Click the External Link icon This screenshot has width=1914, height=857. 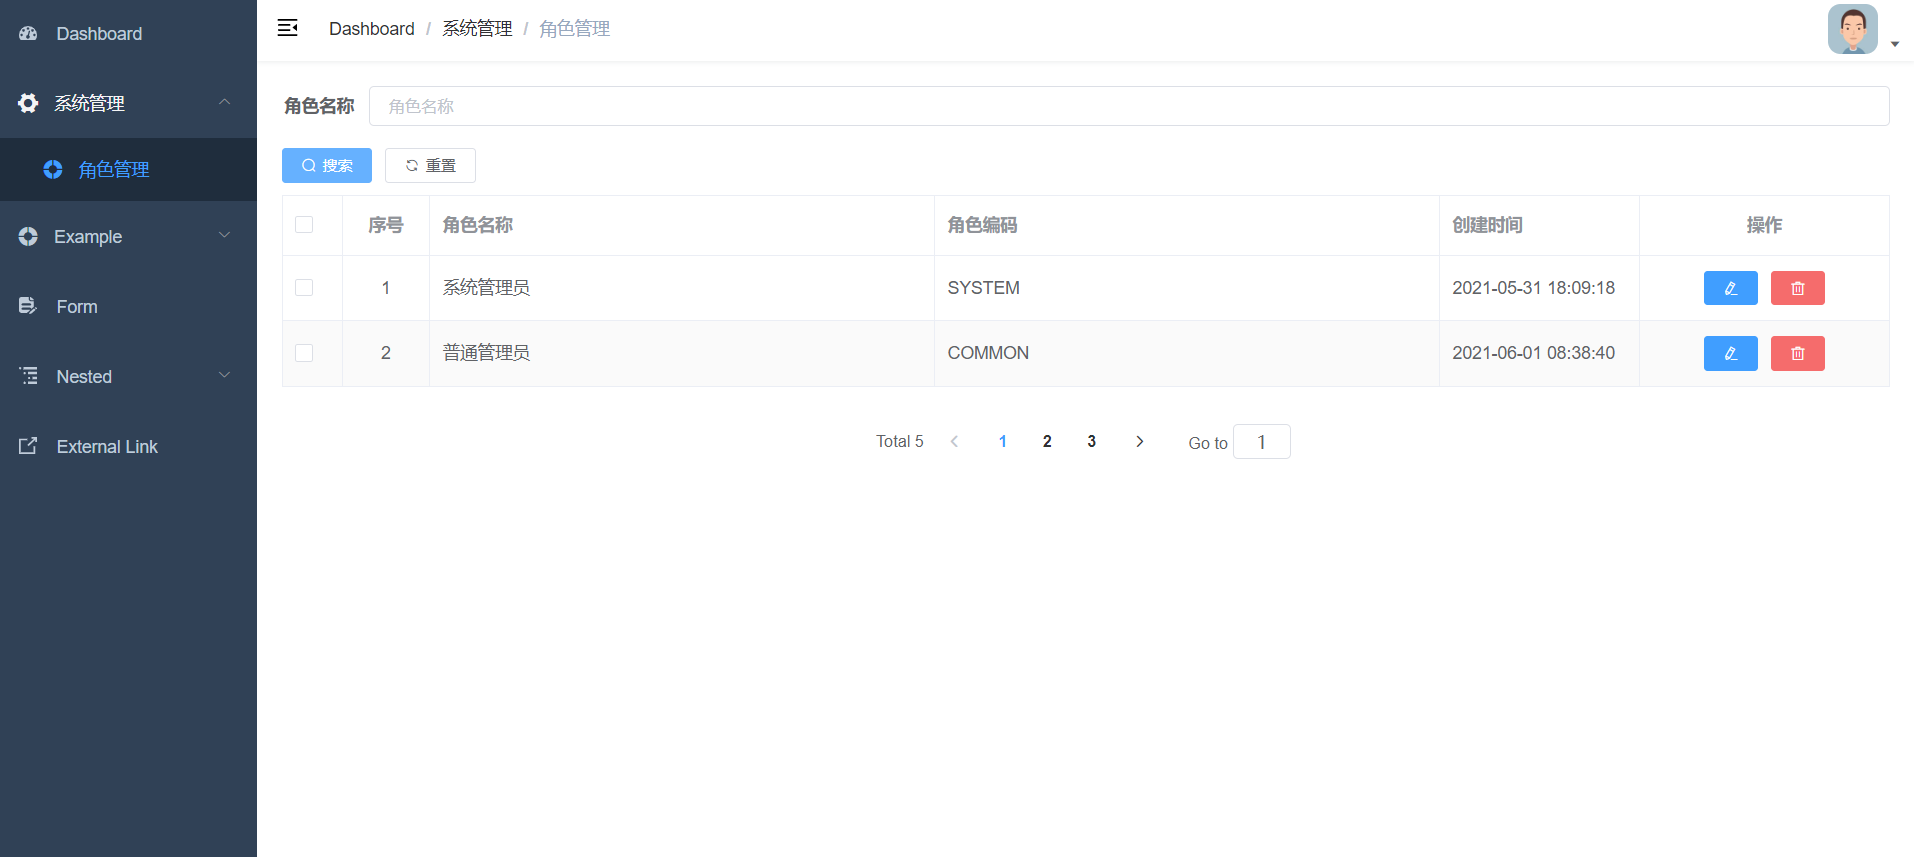point(28,446)
